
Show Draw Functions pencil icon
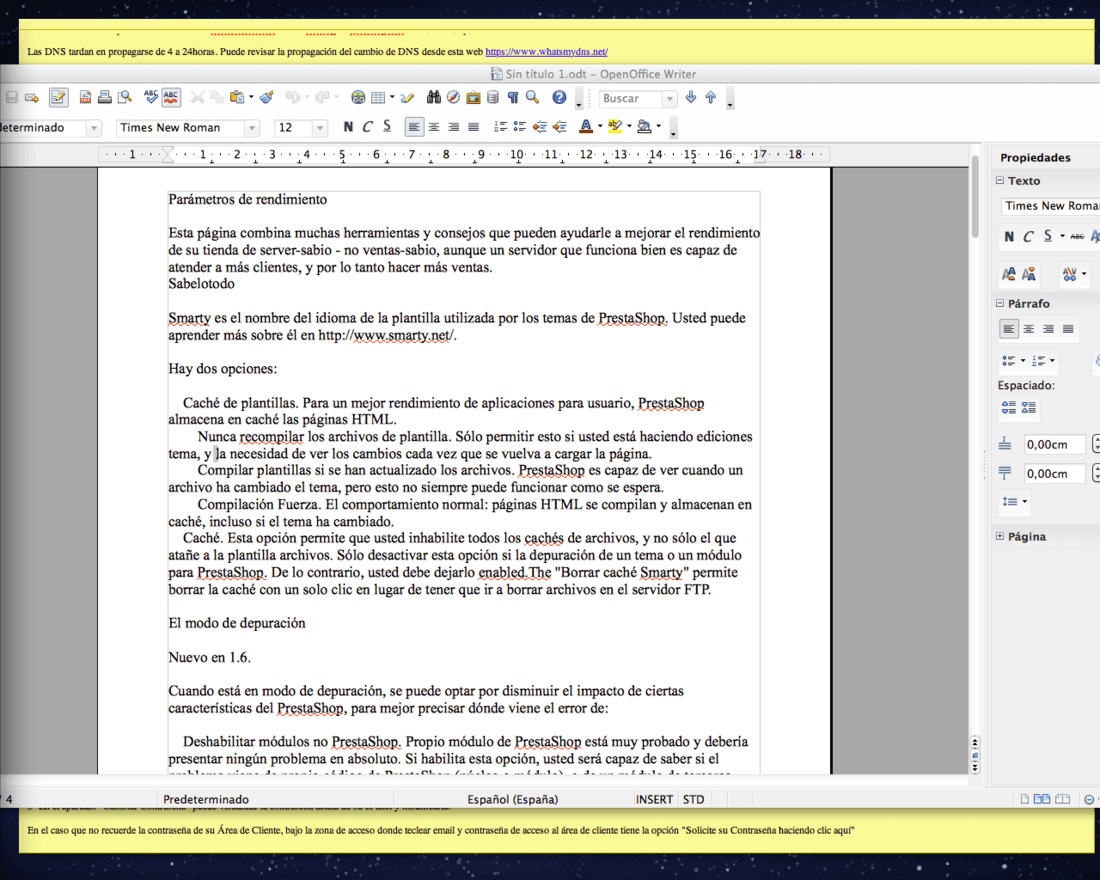407,98
